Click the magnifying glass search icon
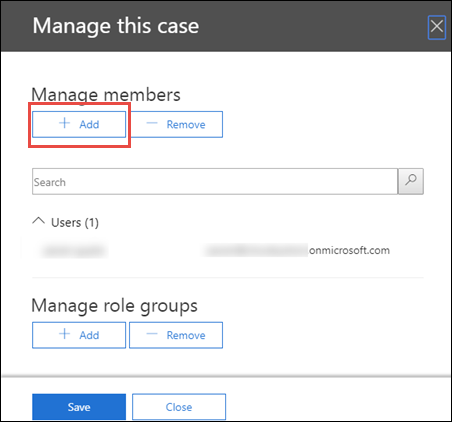This screenshot has width=452, height=422. [411, 181]
